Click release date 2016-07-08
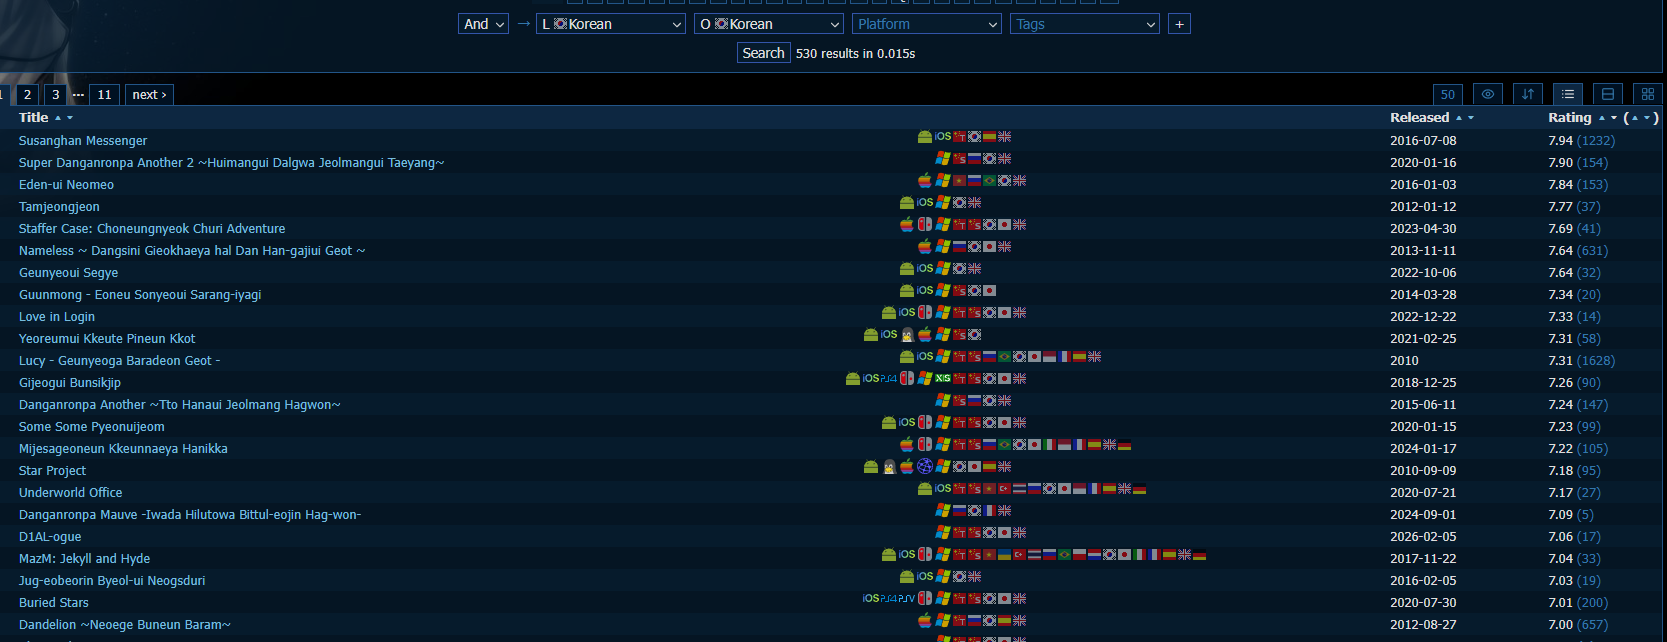This screenshot has width=1667, height=642. coord(1423,141)
